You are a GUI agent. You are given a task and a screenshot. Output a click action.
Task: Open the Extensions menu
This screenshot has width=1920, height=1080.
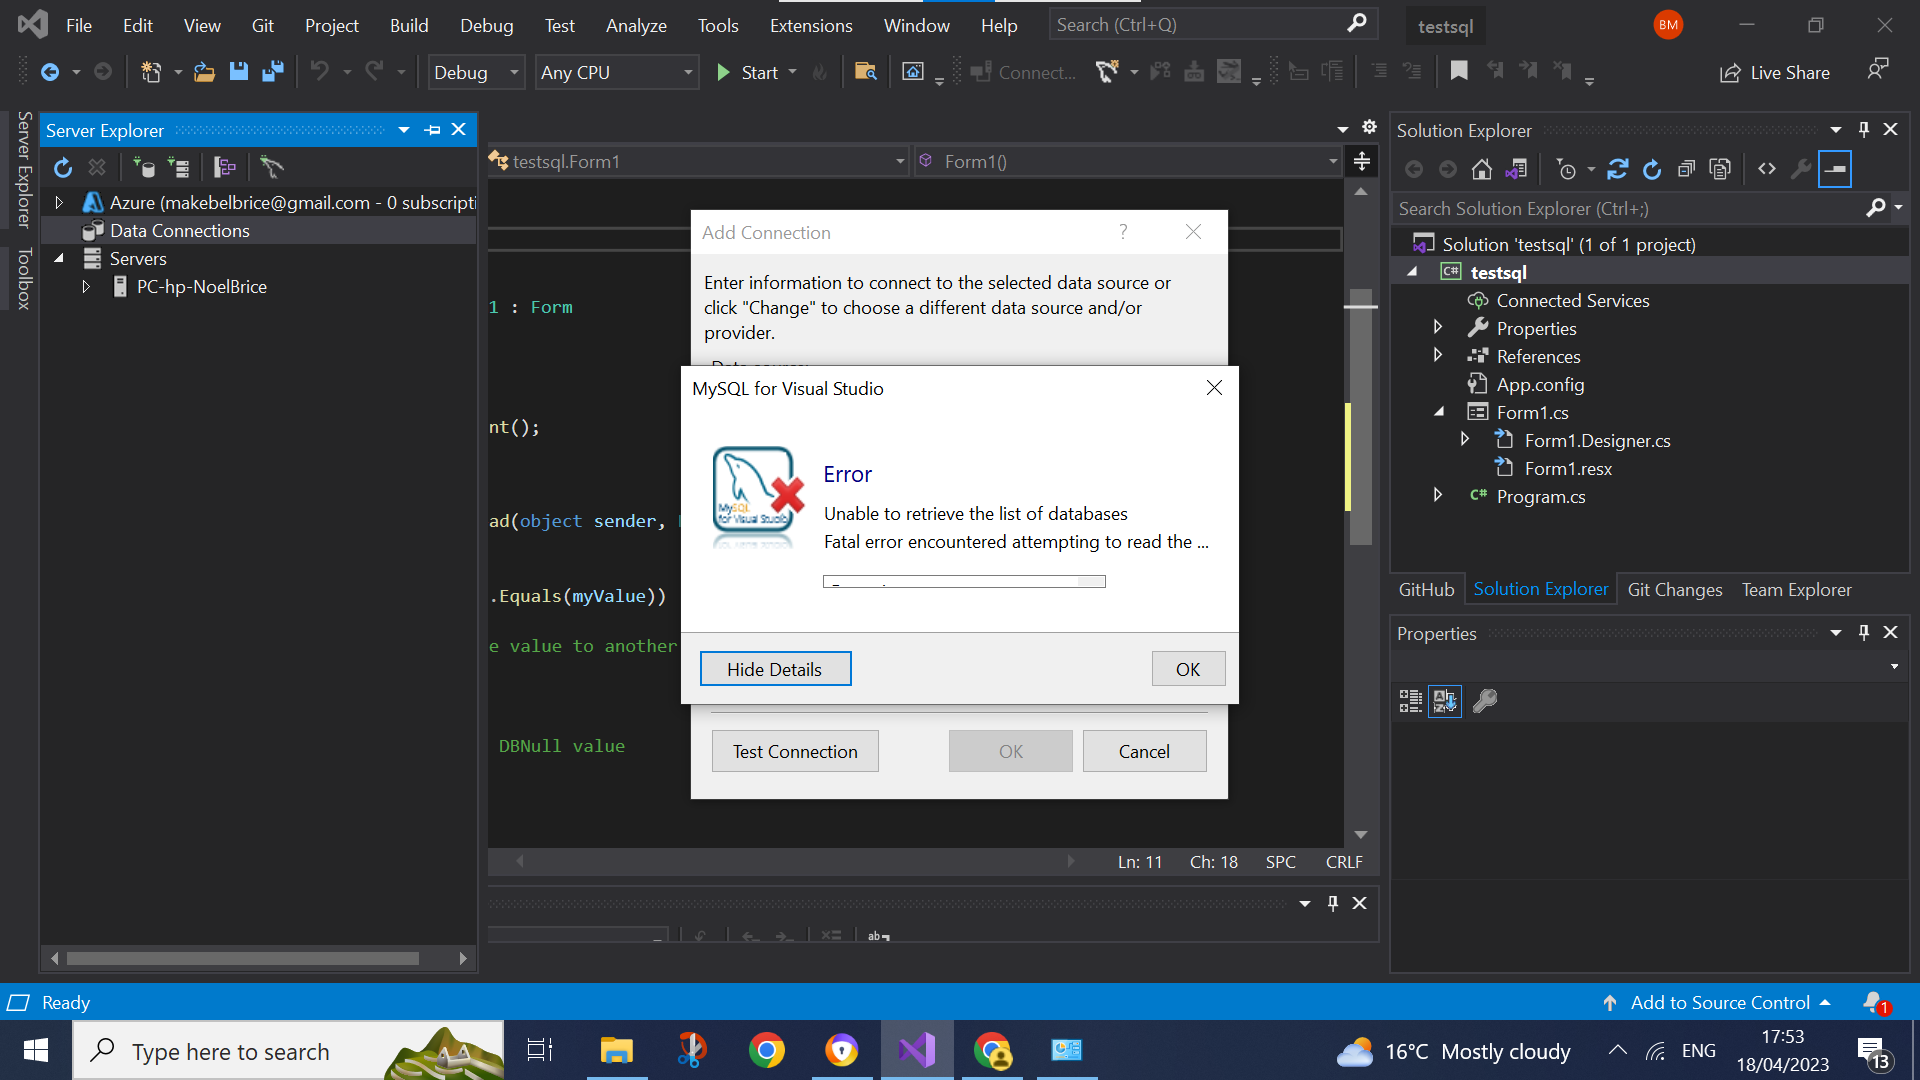coord(810,26)
